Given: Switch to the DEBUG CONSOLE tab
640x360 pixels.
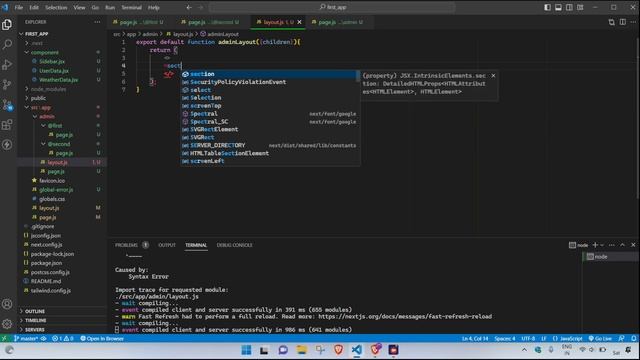Looking at the screenshot, I should (234, 245).
